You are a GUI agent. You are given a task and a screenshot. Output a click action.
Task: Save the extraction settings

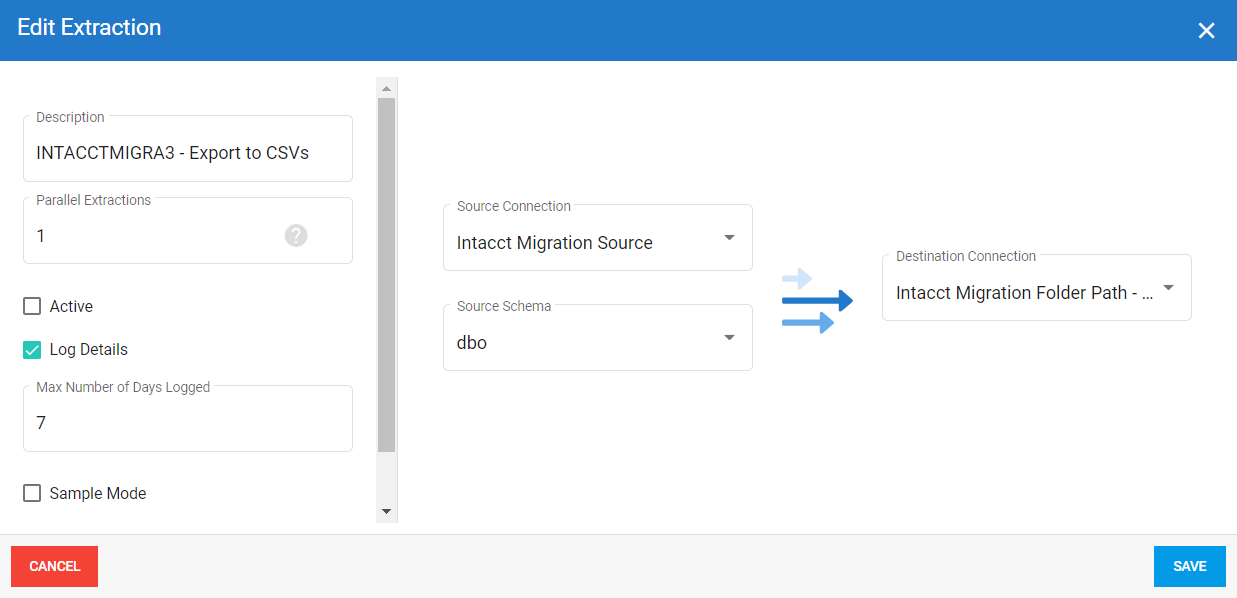pyautogui.click(x=1189, y=566)
